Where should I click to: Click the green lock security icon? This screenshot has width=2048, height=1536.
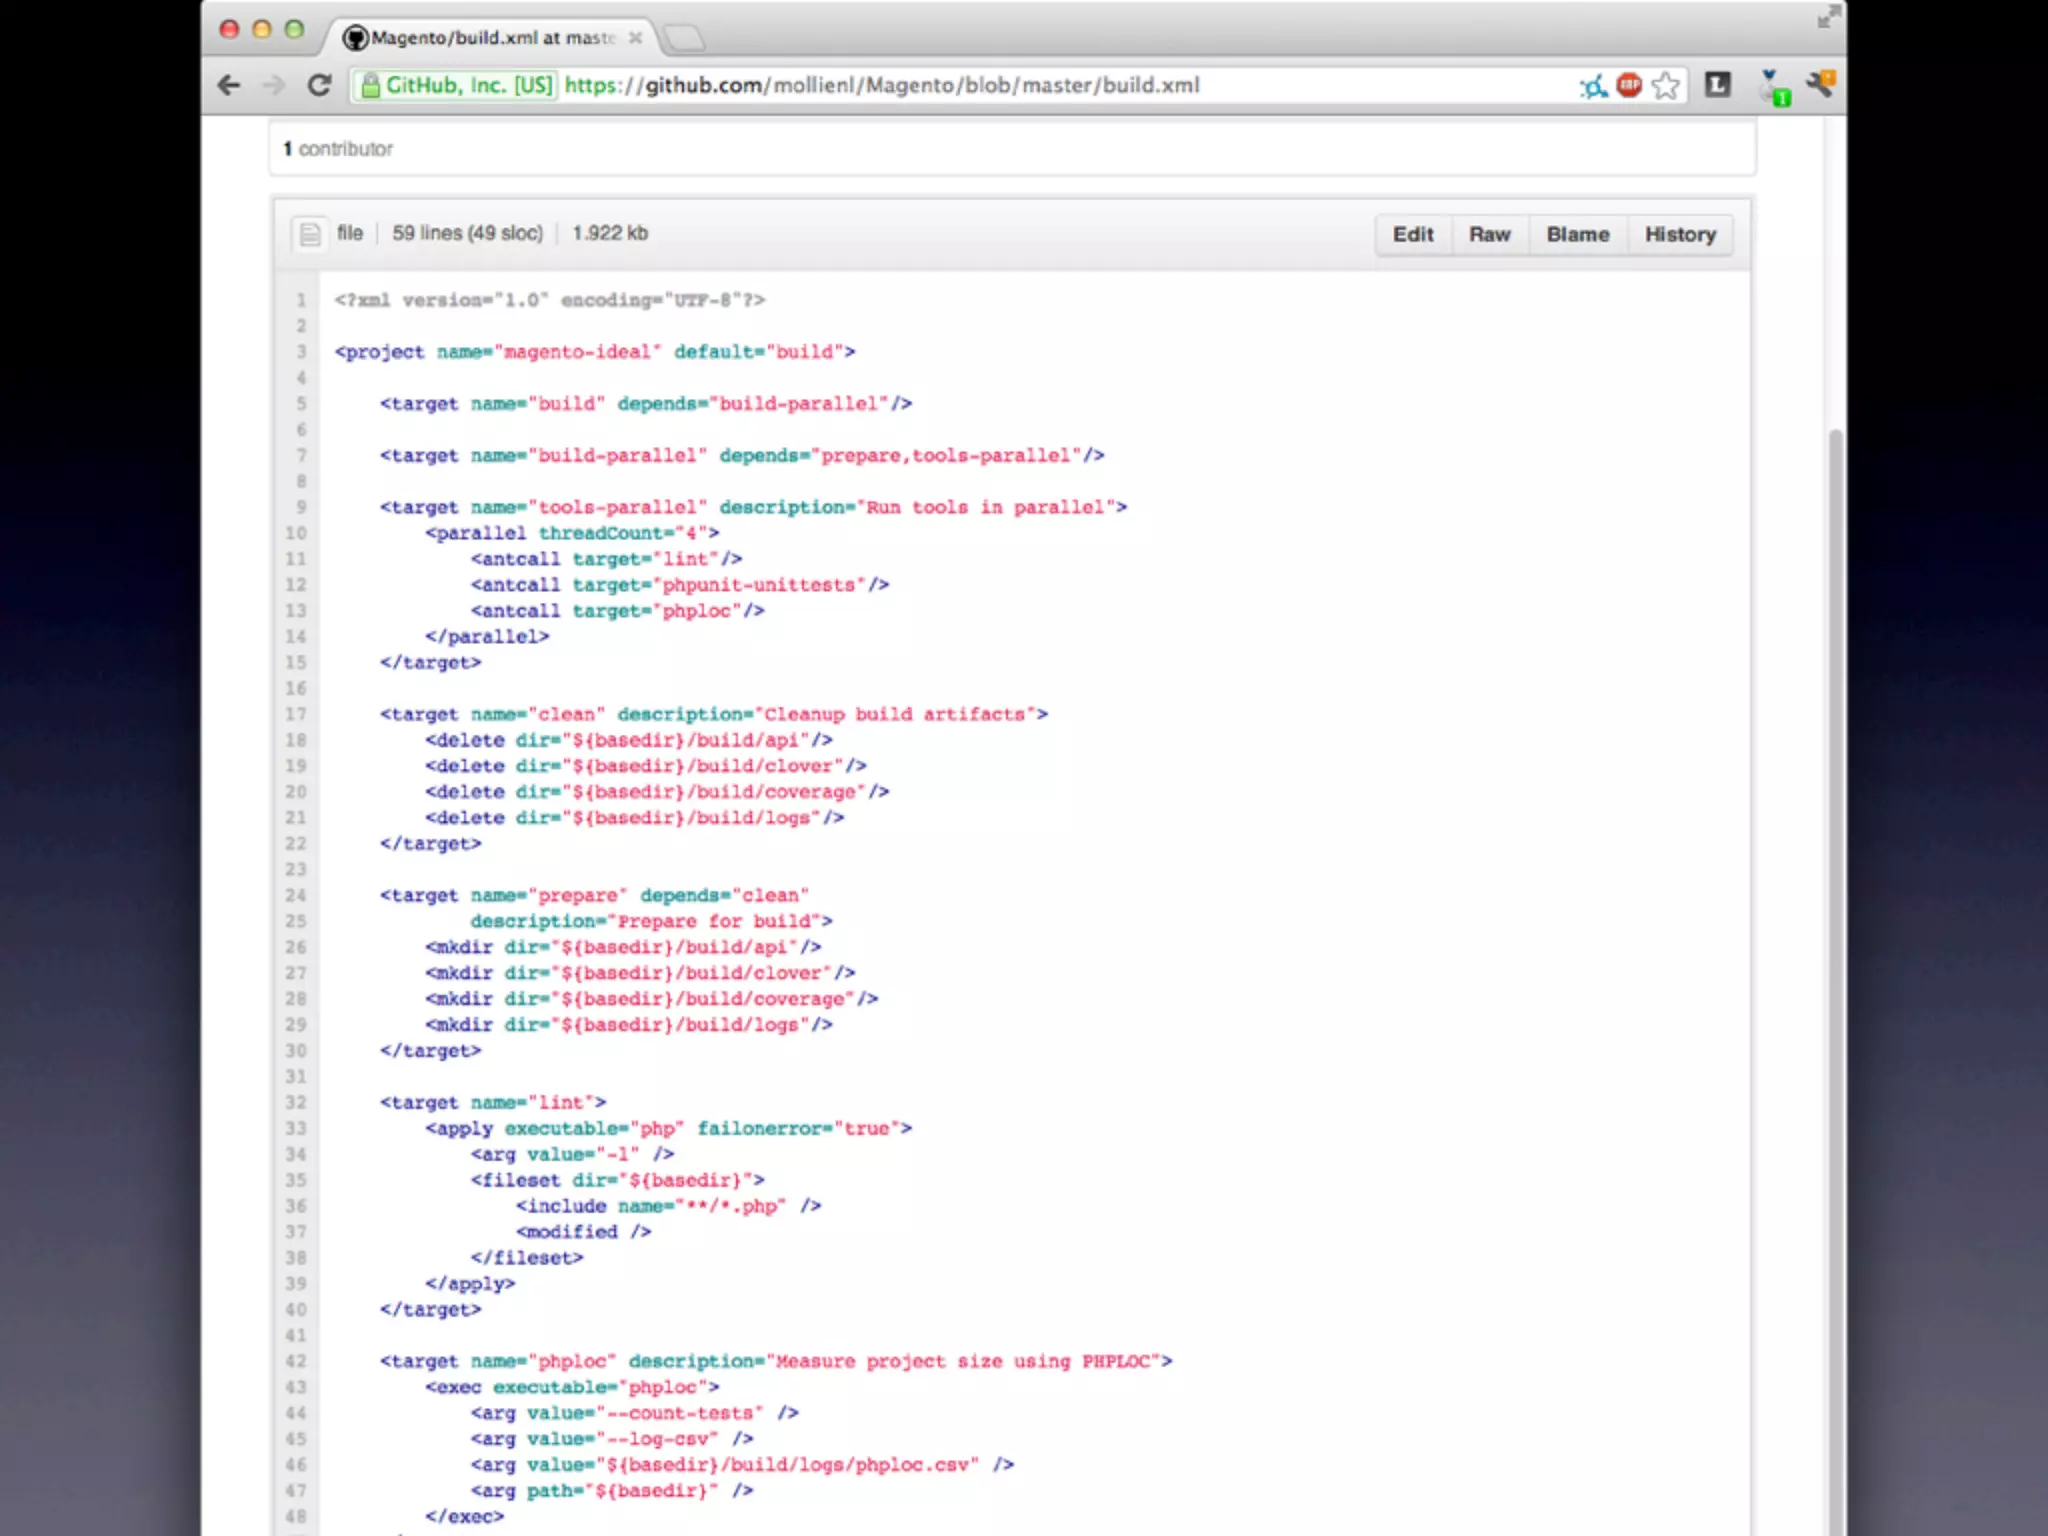(370, 86)
